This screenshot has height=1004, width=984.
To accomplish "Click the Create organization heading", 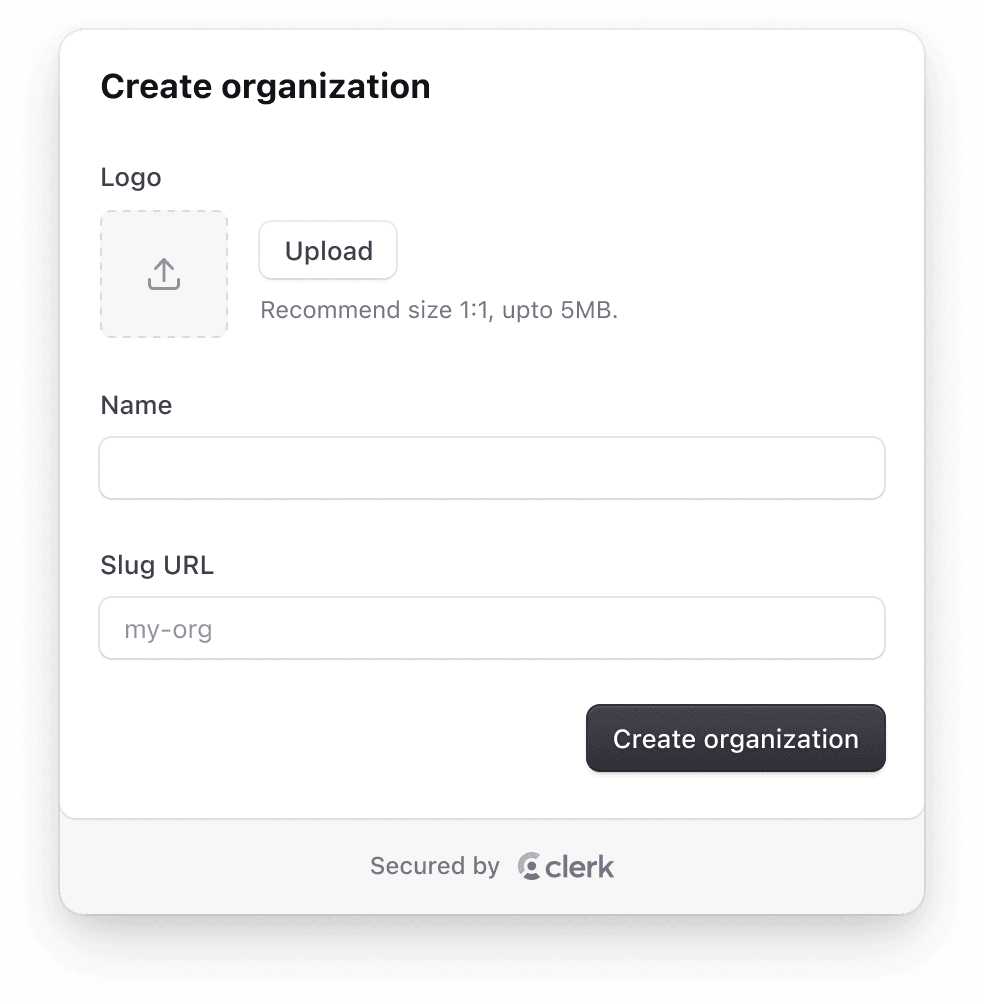I will tap(265, 86).
